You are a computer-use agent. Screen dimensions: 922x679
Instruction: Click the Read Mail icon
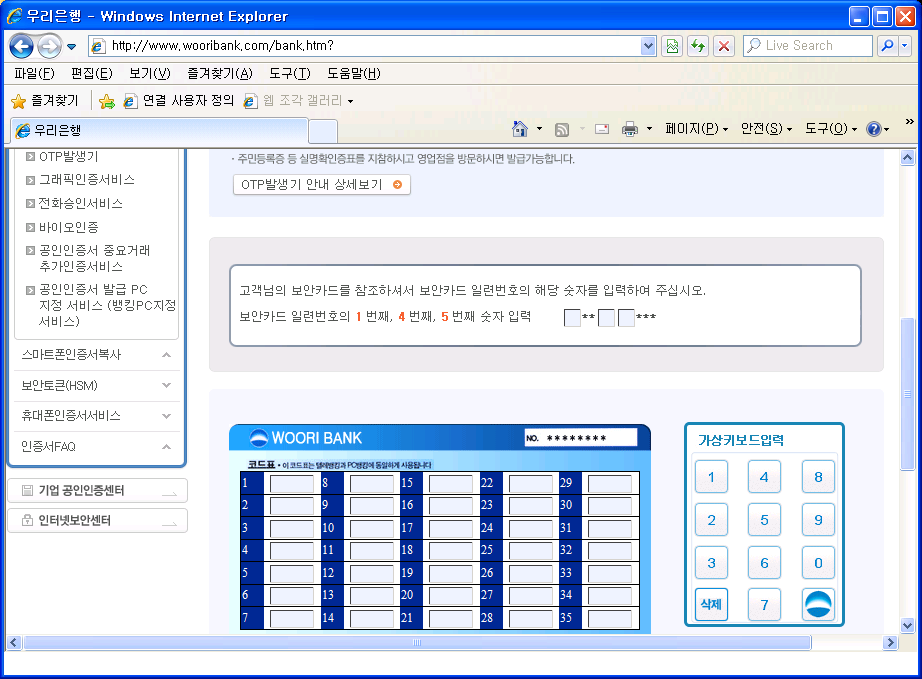602,129
